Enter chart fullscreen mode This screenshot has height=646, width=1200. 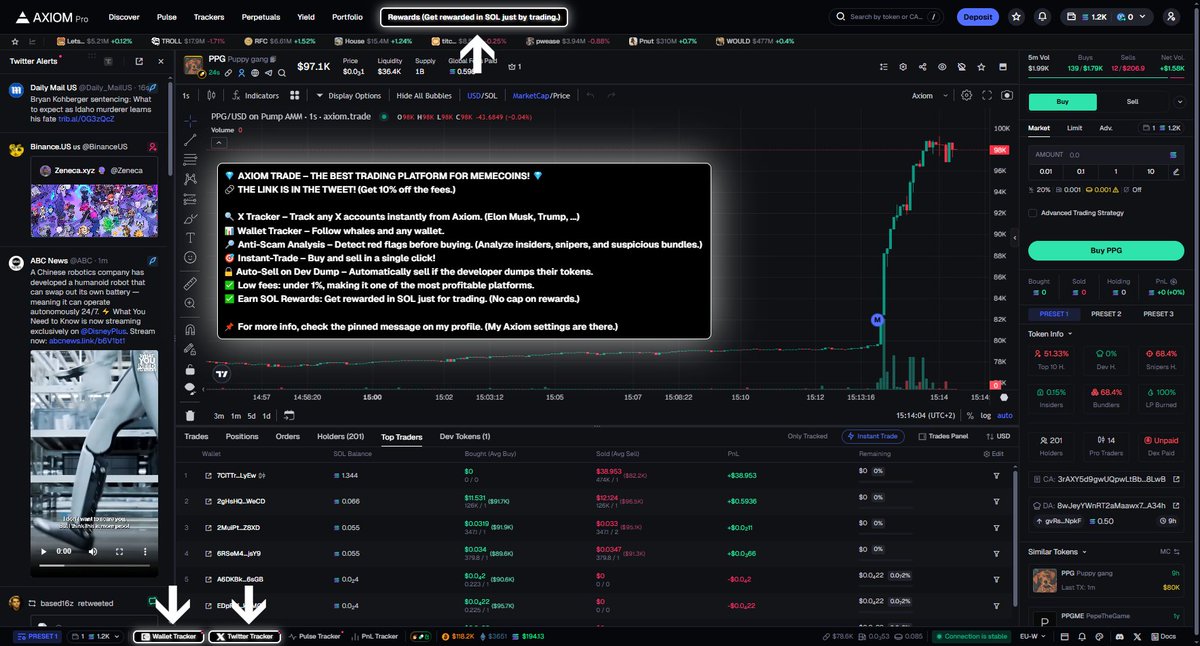pos(987,95)
